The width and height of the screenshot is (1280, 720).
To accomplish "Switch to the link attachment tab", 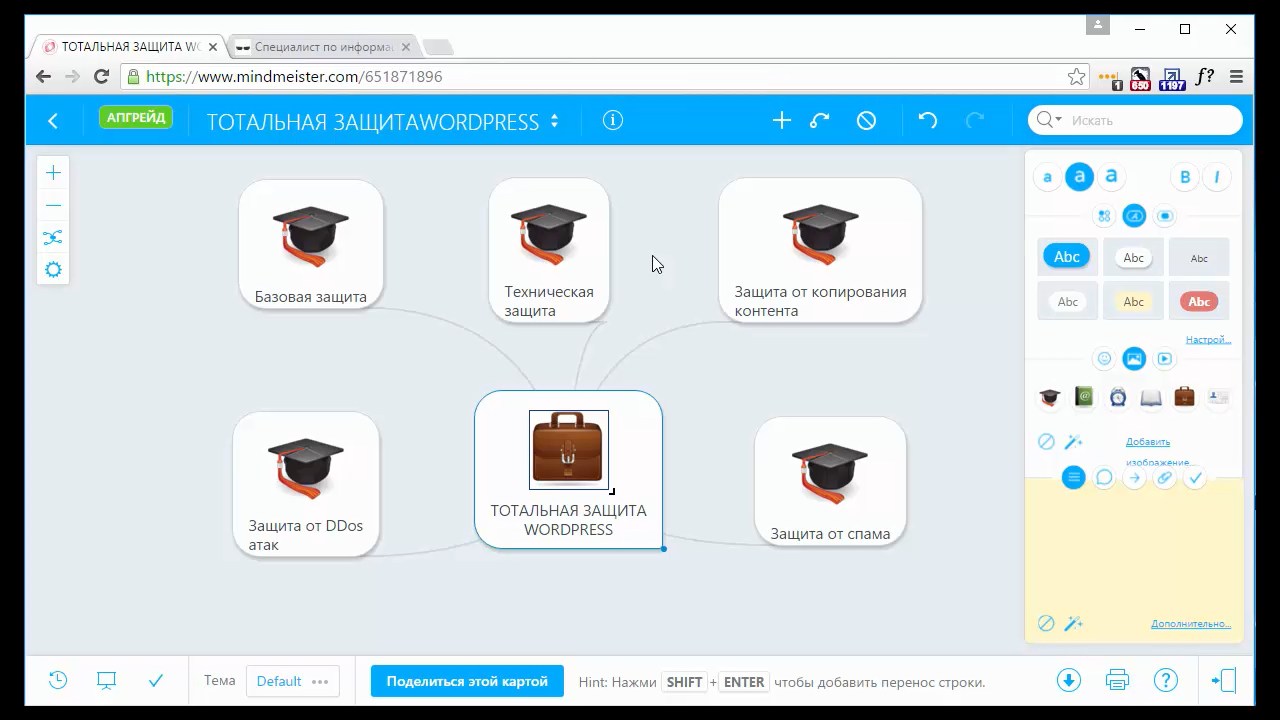I will pyautogui.click(x=1165, y=478).
